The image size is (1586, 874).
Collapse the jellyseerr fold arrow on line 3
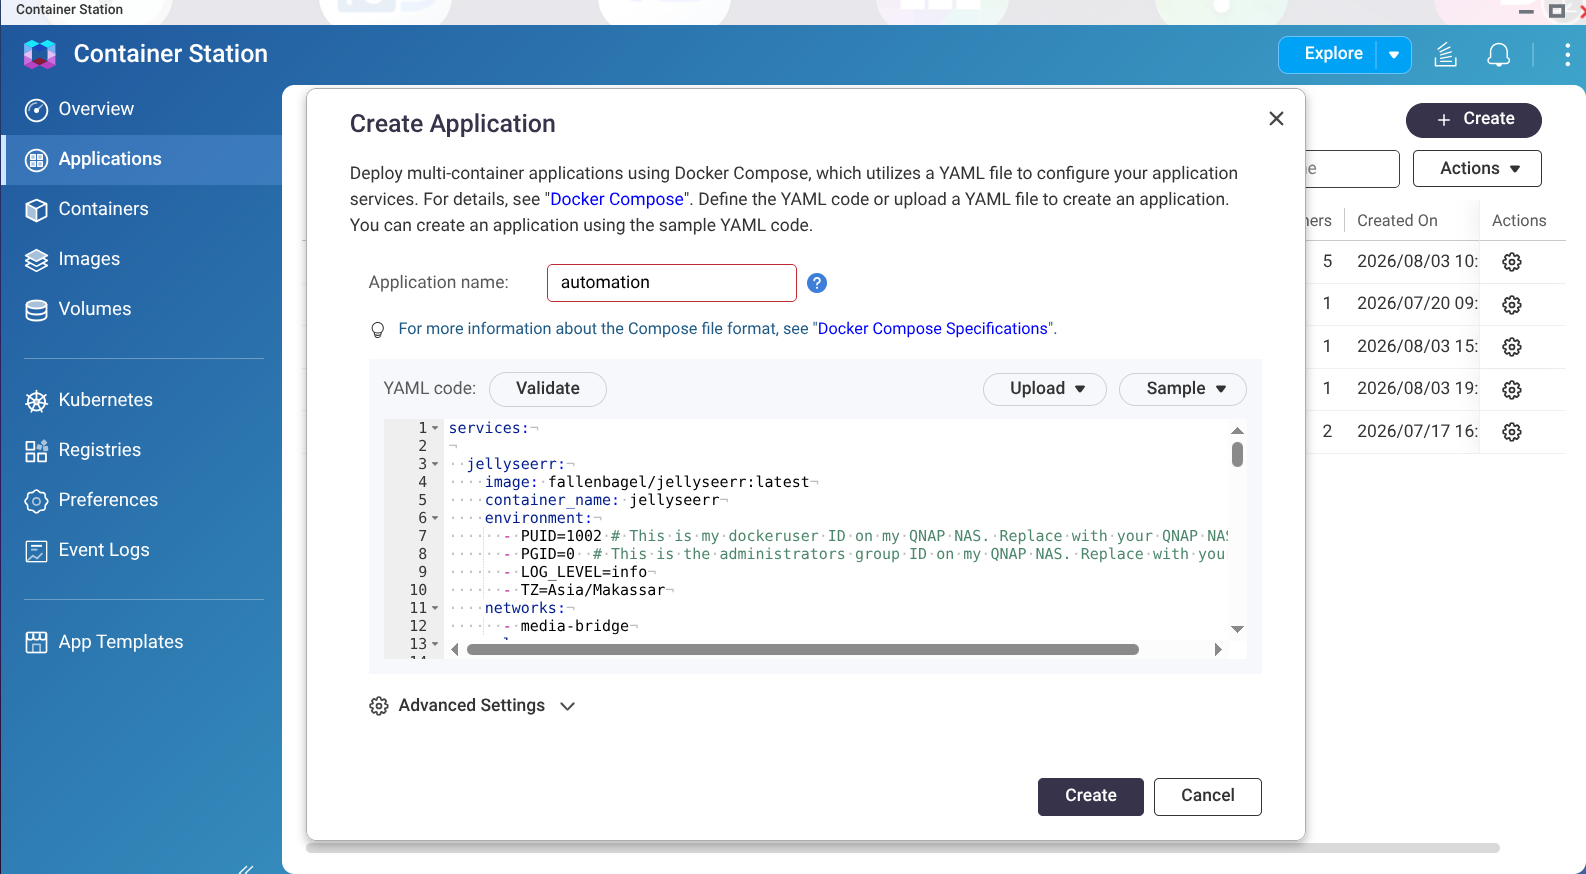[x=435, y=464]
